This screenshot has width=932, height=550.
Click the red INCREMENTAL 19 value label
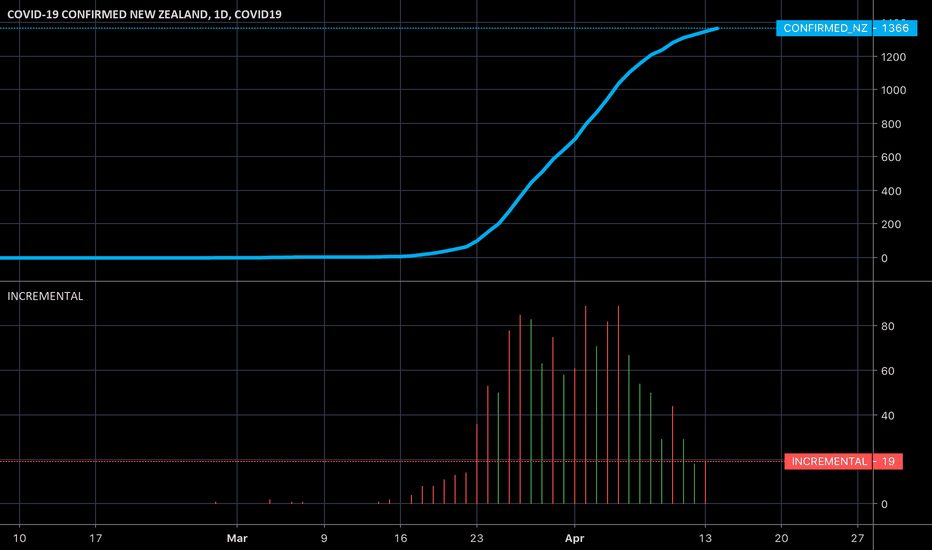pyautogui.click(x=843, y=461)
